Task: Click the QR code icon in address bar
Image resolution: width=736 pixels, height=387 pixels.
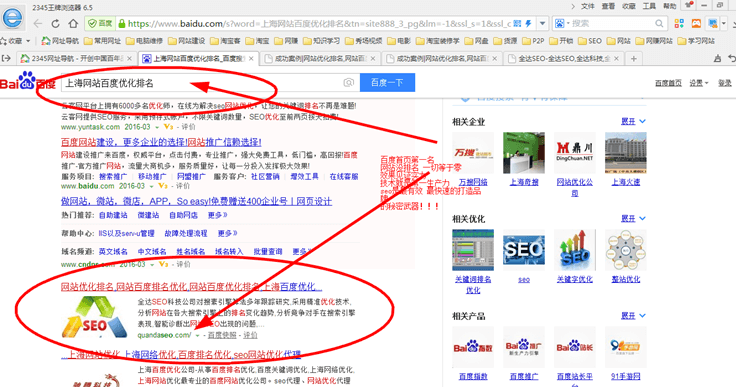Action: point(517,23)
